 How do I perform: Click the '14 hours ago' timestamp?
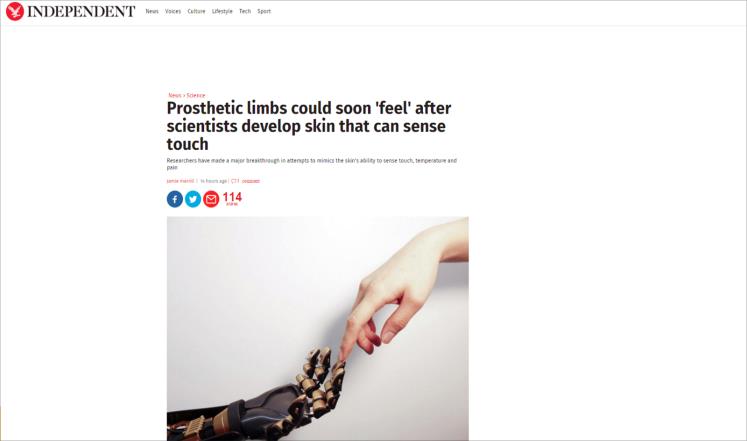[213, 181]
